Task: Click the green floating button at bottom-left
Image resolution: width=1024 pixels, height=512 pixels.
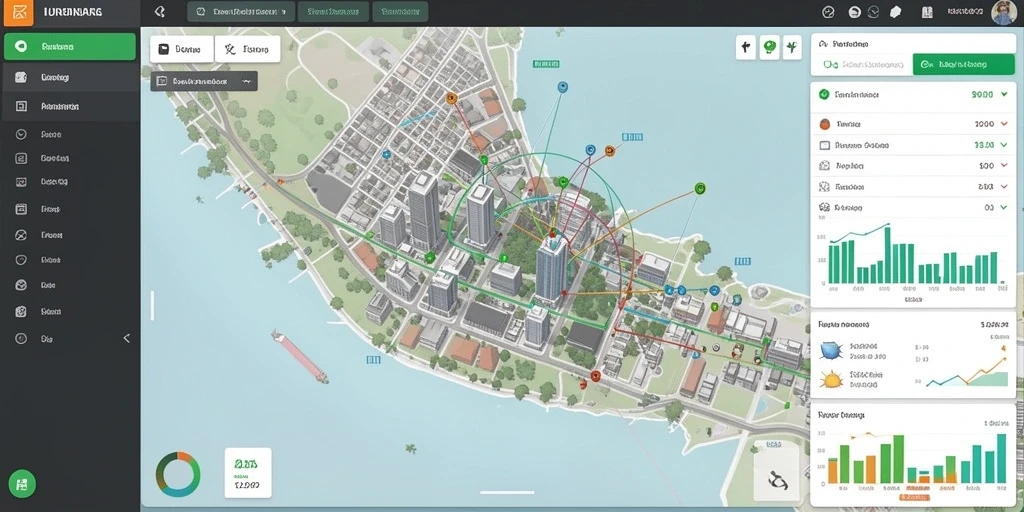Action: coord(22,484)
